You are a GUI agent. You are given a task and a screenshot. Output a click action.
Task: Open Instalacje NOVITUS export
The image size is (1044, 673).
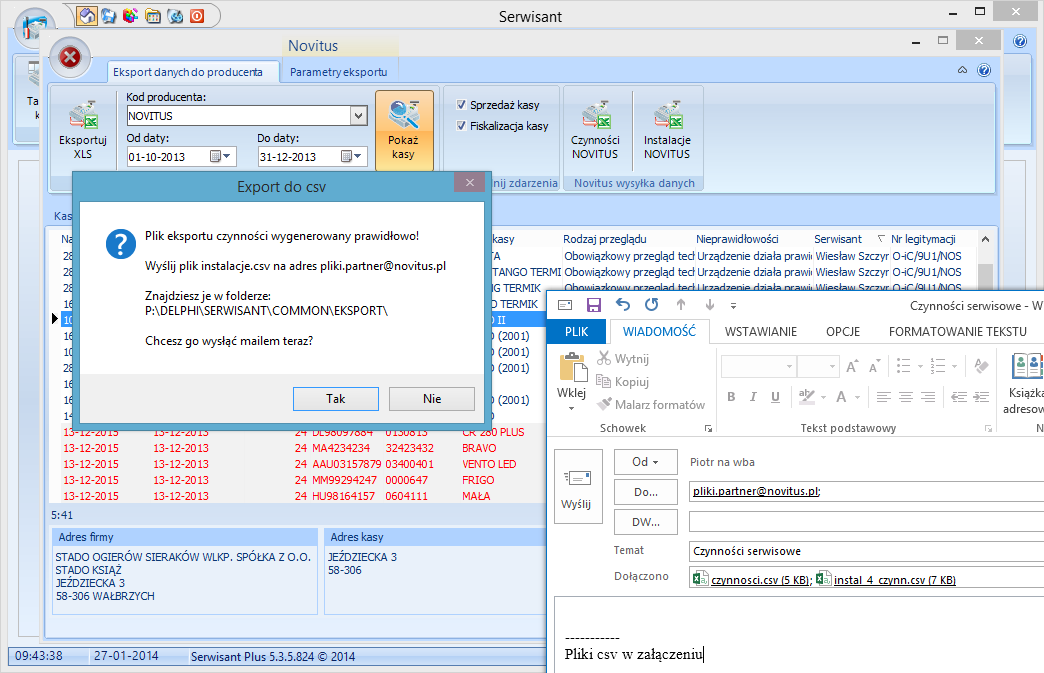[667, 130]
